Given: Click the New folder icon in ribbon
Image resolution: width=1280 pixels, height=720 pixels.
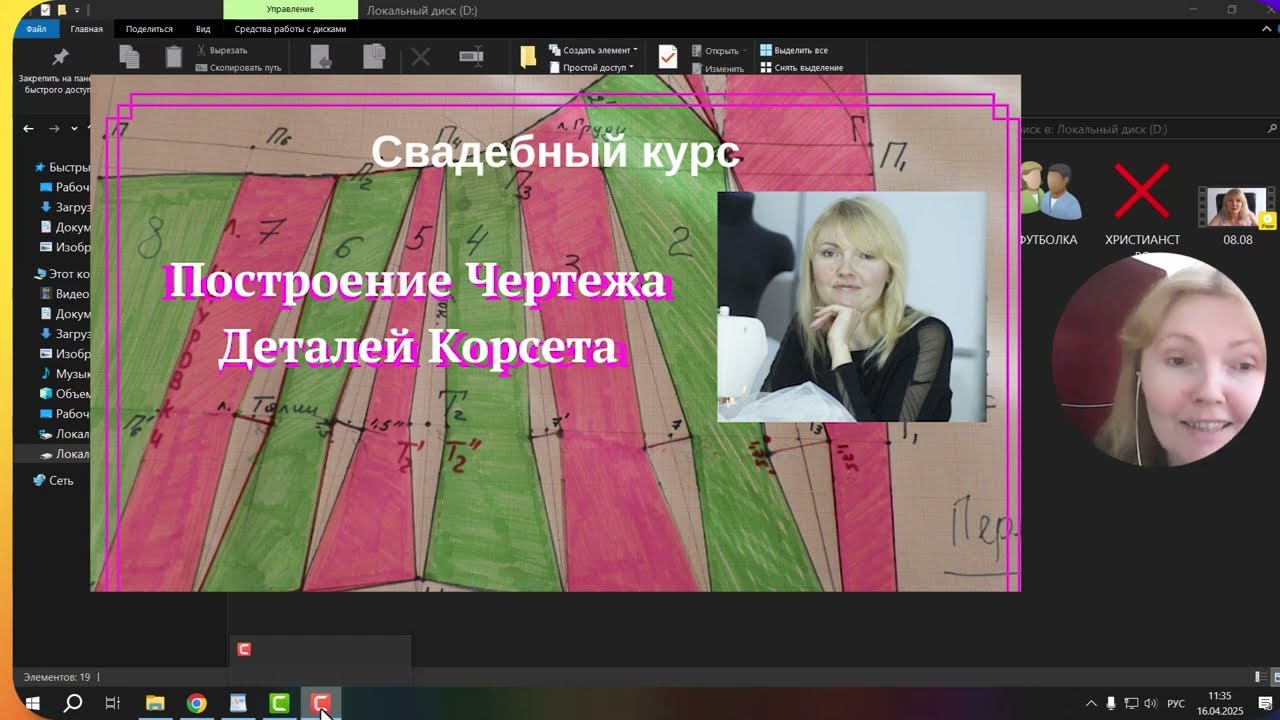Looking at the screenshot, I should pos(528,57).
